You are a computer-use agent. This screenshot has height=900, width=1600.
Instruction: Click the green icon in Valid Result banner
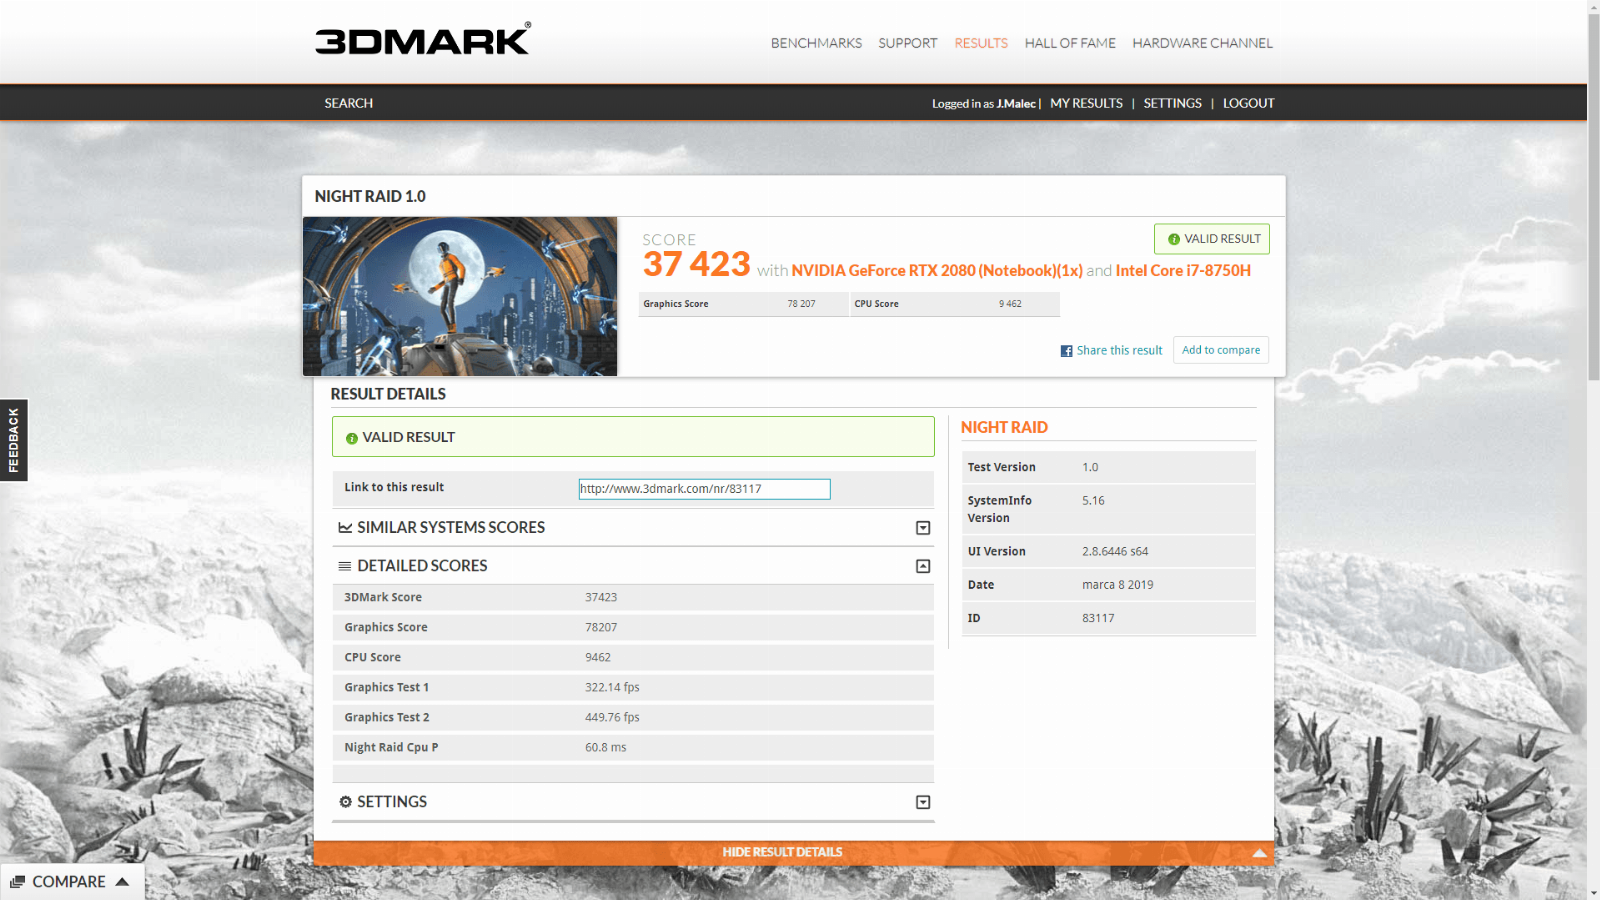[x=352, y=438]
